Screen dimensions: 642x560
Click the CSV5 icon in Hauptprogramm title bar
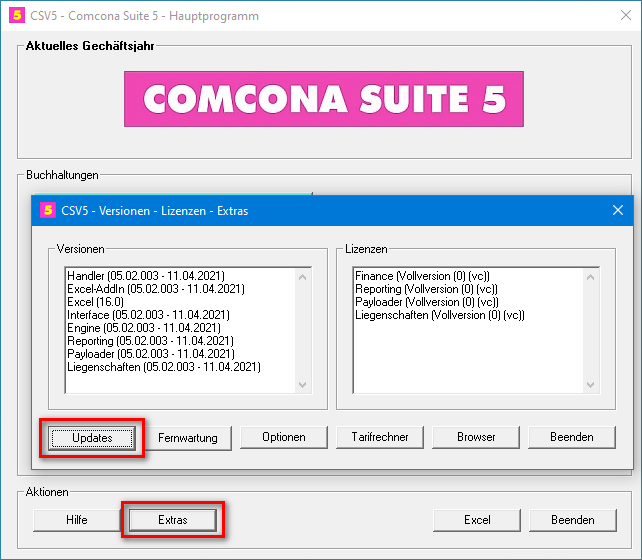point(17,16)
